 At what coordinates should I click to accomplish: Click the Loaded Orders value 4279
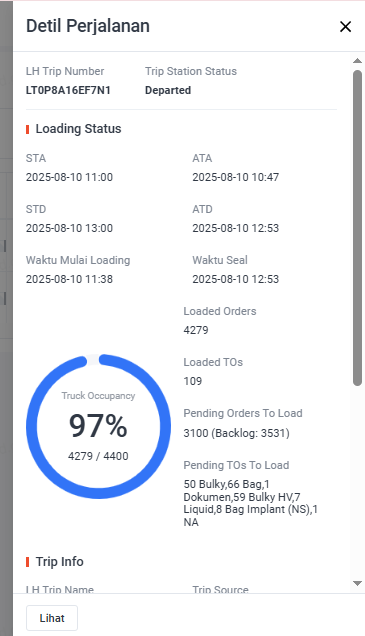(x=196, y=330)
